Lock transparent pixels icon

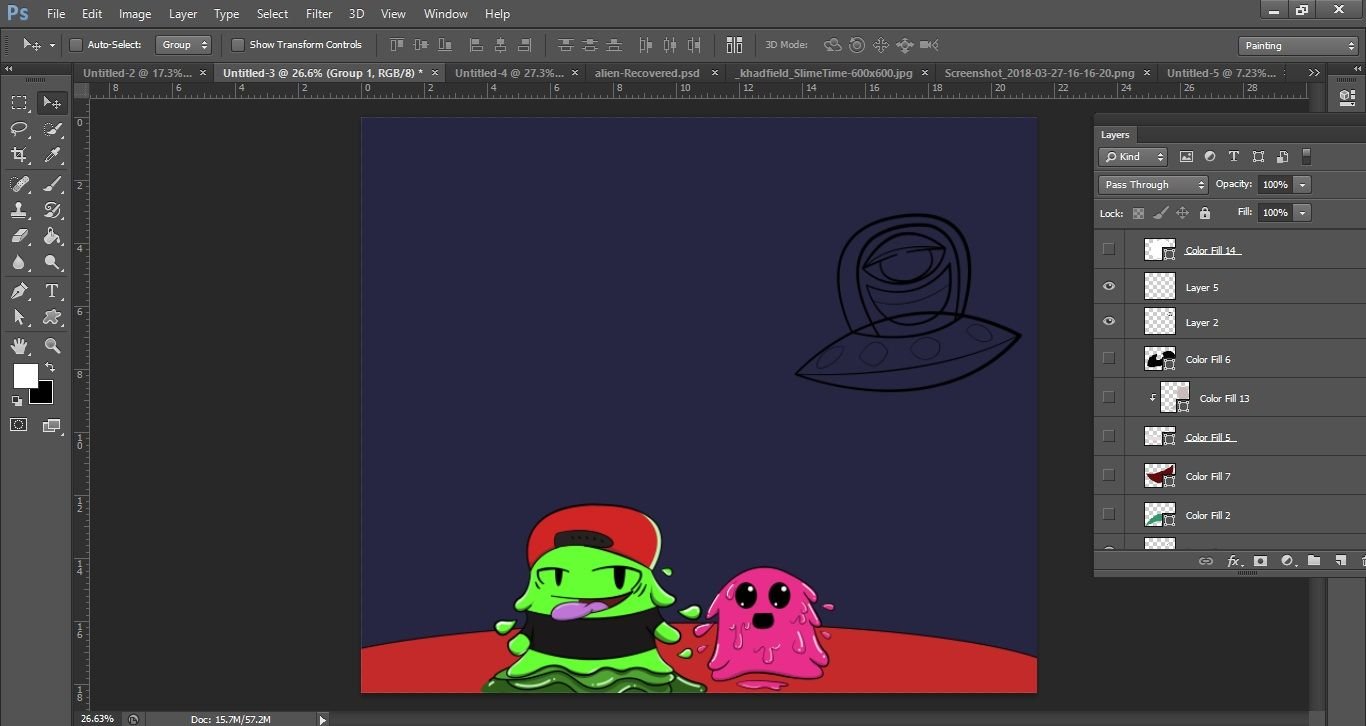pyautogui.click(x=1138, y=213)
